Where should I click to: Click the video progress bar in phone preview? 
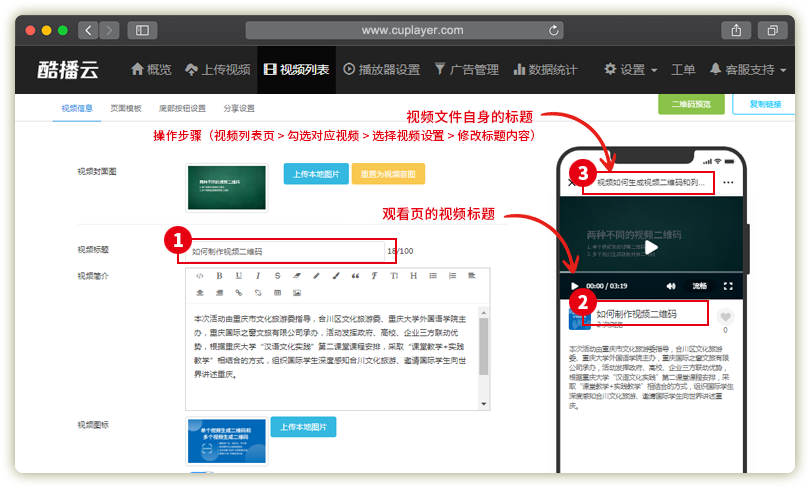tap(651, 273)
